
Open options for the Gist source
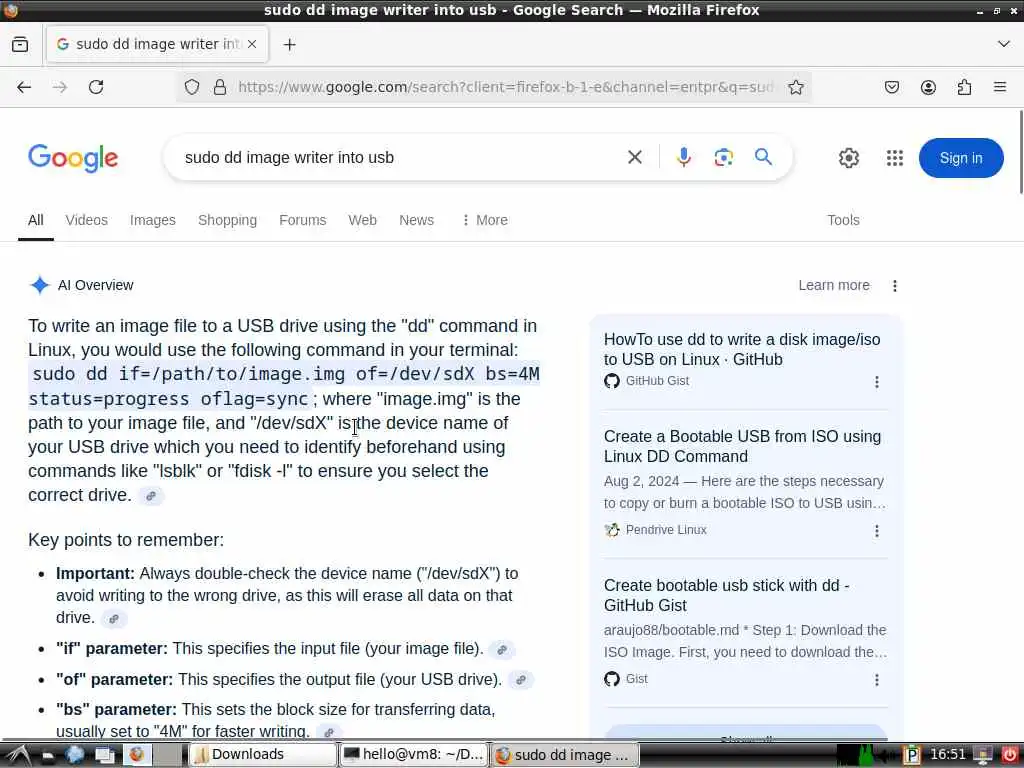pos(876,680)
